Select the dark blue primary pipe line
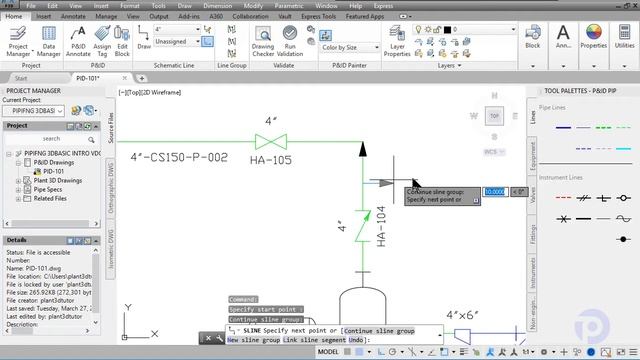Screen dimensions: 640x360 (x=563, y=128)
